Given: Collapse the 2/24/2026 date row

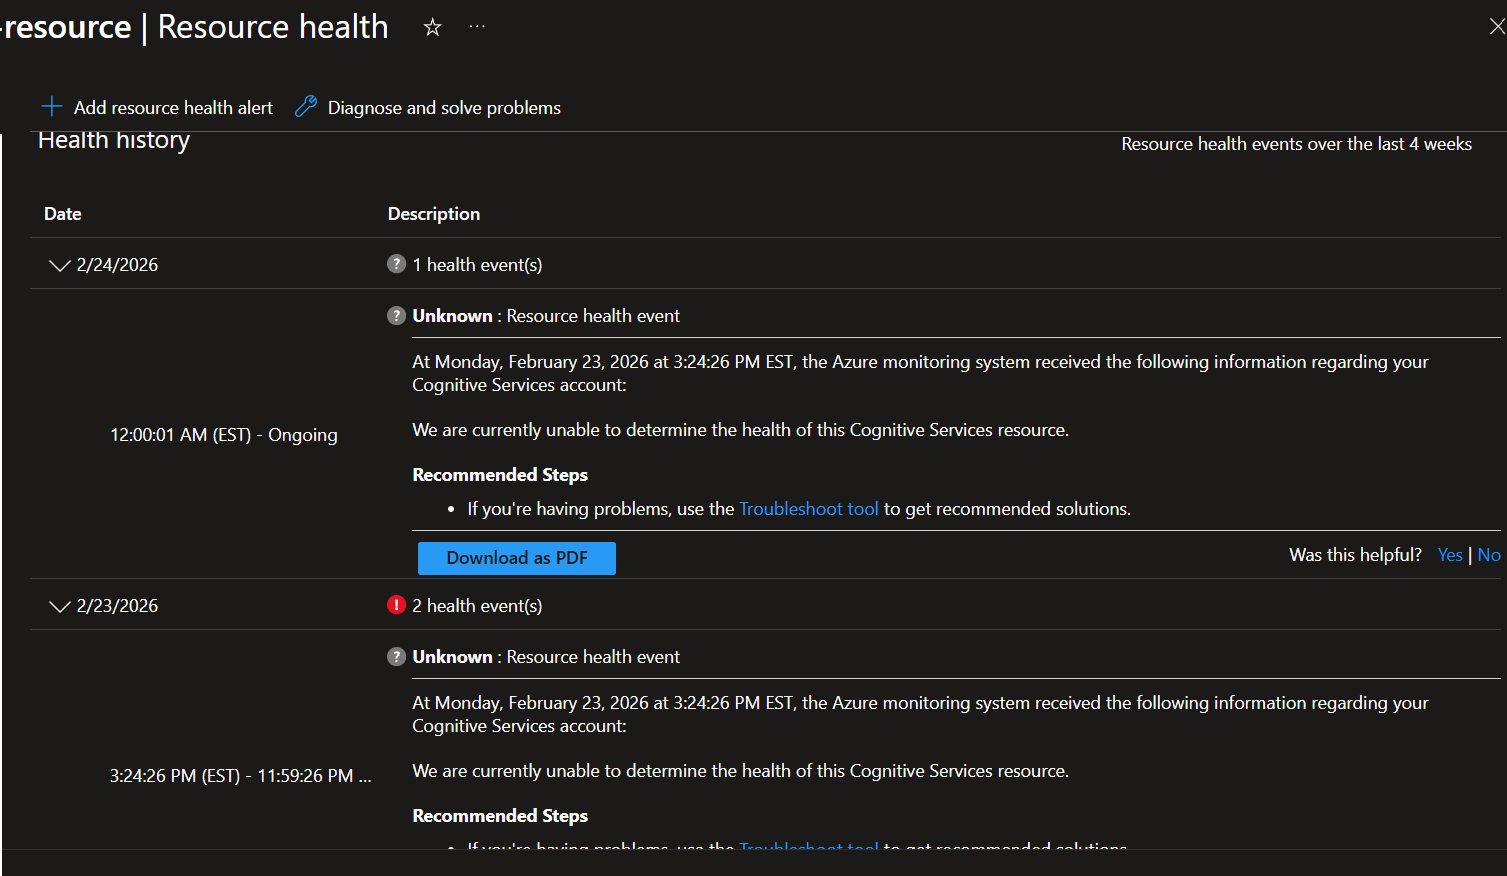Looking at the screenshot, I should (60, 265).
